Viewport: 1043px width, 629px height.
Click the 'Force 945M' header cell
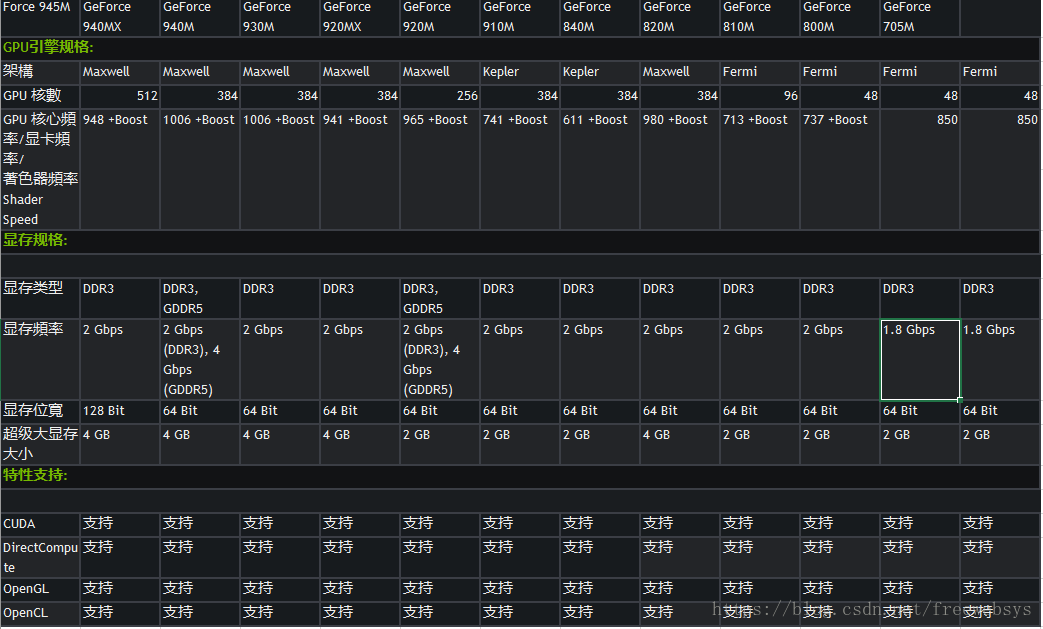[40, 17]
